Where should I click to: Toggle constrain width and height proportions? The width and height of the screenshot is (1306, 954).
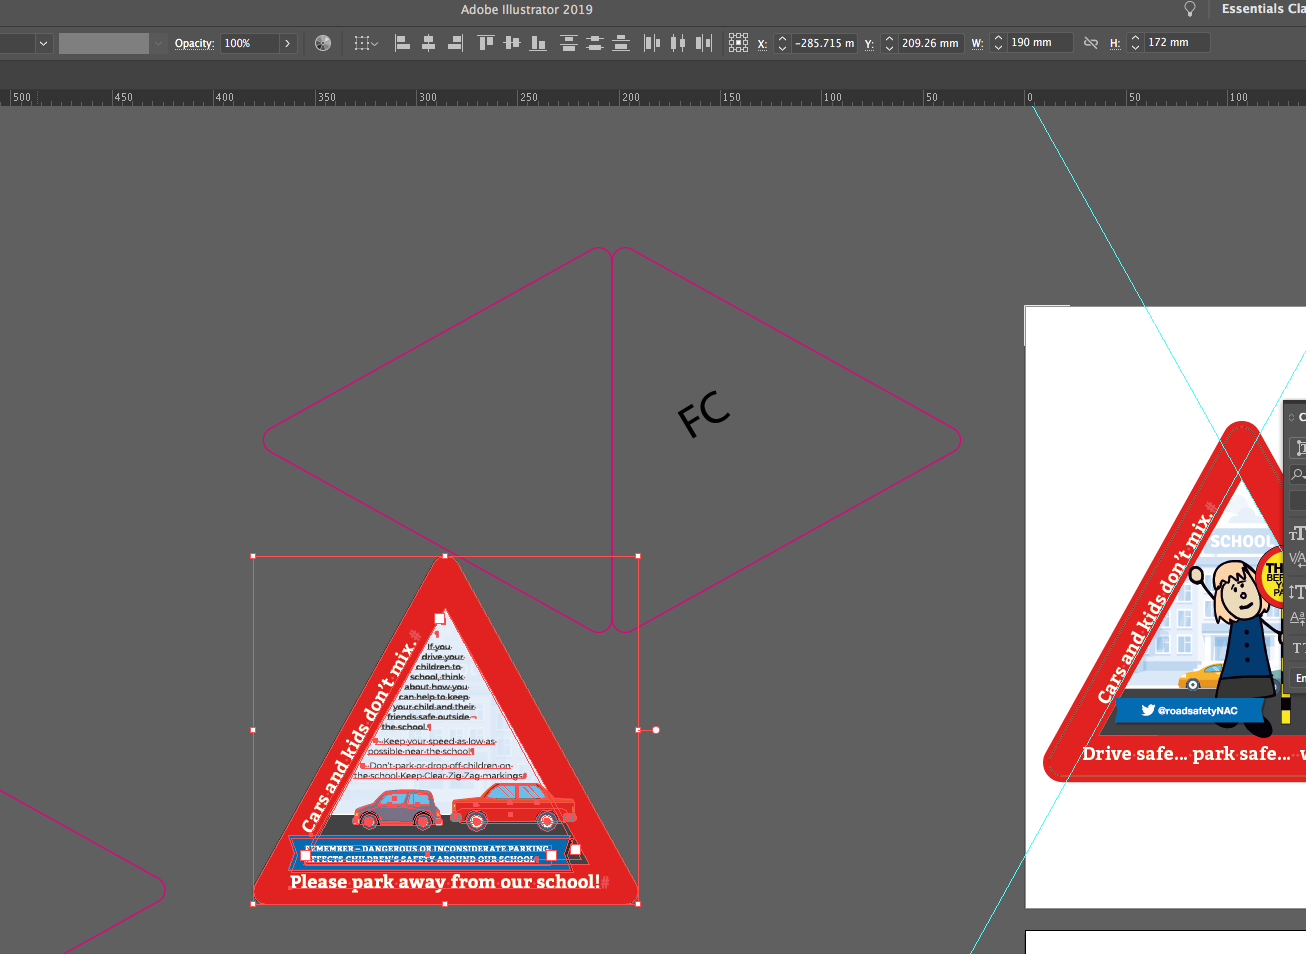(x=1091, y=43)
